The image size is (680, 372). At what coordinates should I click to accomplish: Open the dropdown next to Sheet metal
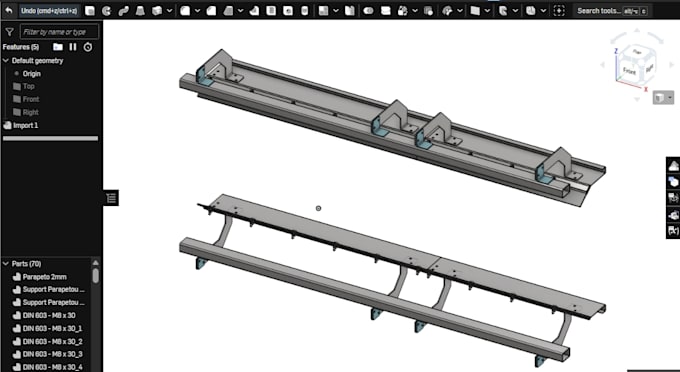pyautogui.click(x=543, y=11)
